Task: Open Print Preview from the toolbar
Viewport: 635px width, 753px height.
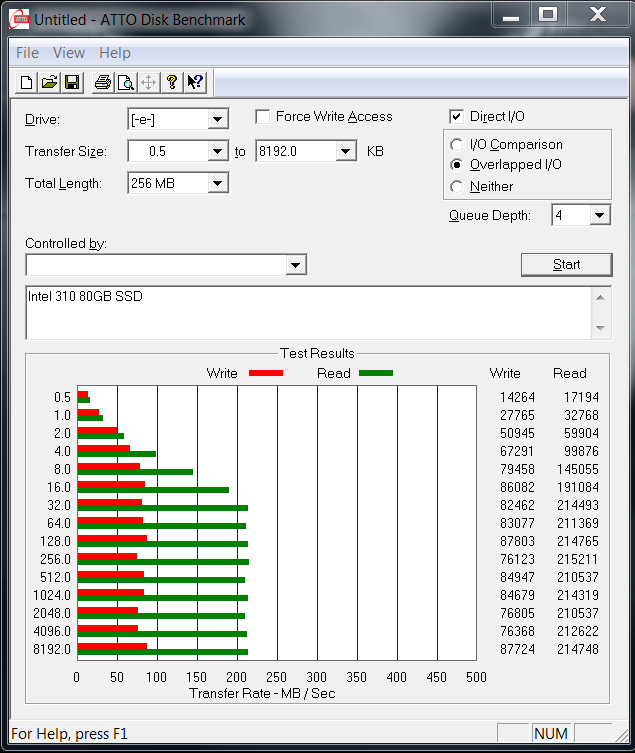Action: [x=125, y=82]
